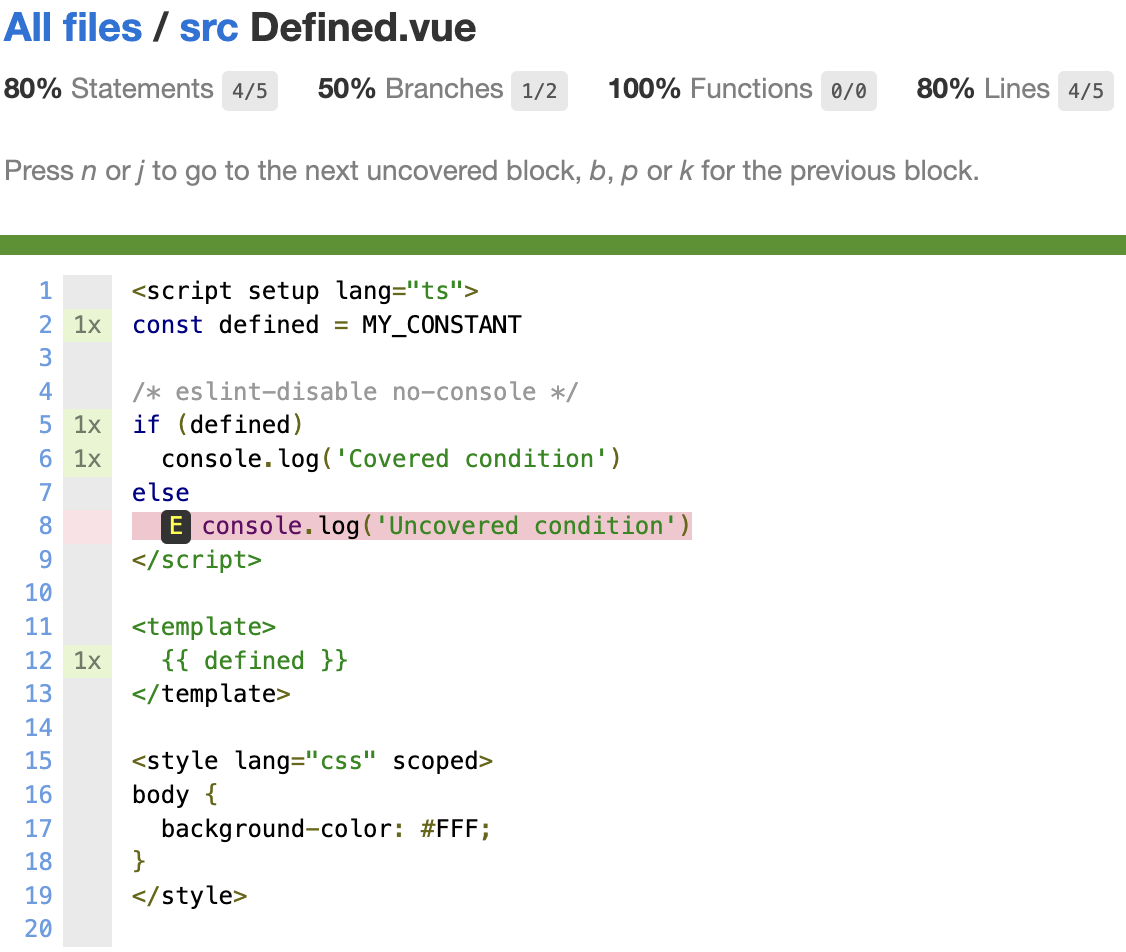
Task: Click the 1/2 branches fraction badge
Action: point(539,90)
